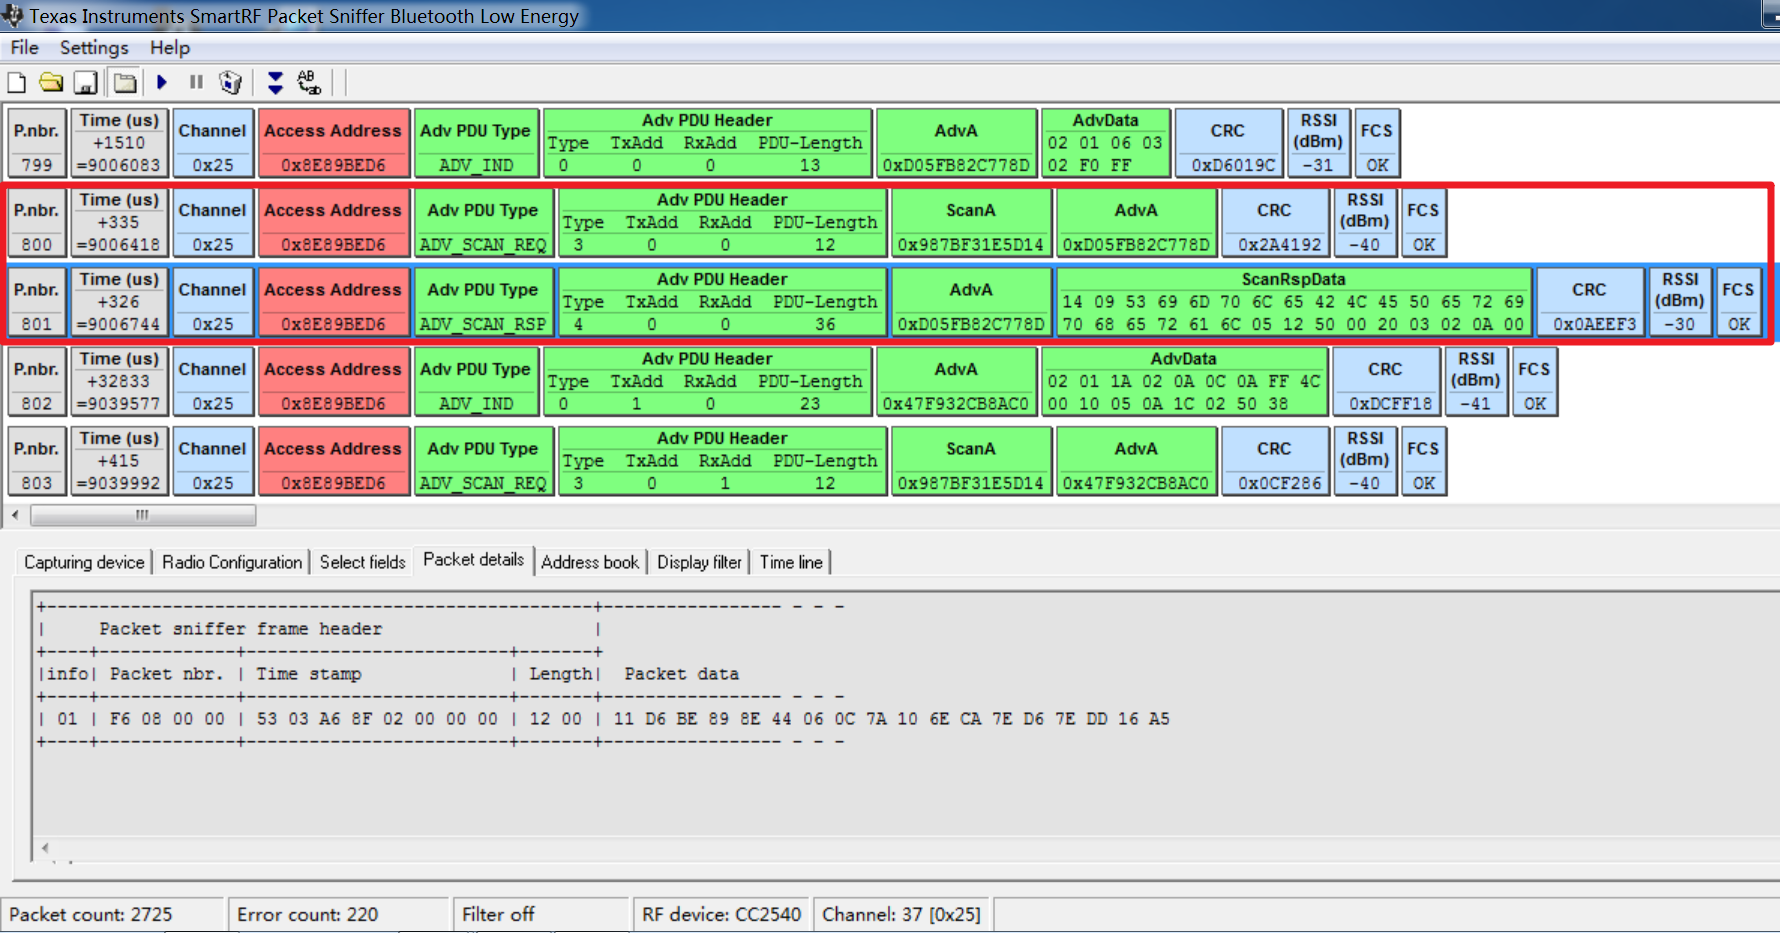Open the Settings menu
The height and width of the screenshot is (933, 1780).
(94, 47)
